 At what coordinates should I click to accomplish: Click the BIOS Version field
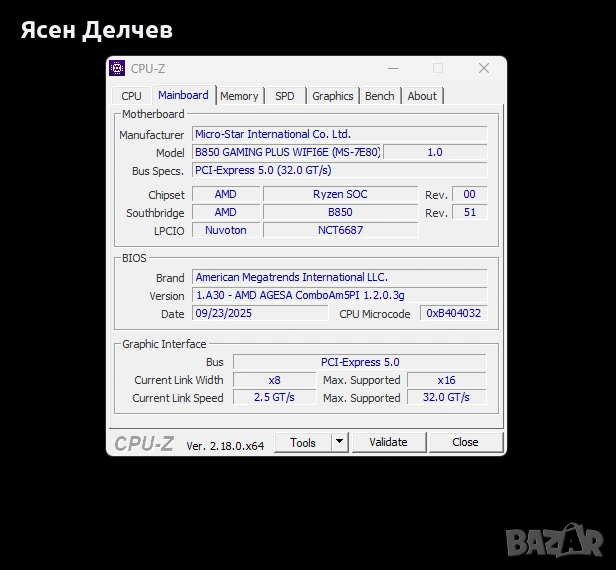click(x=339, y=295)
